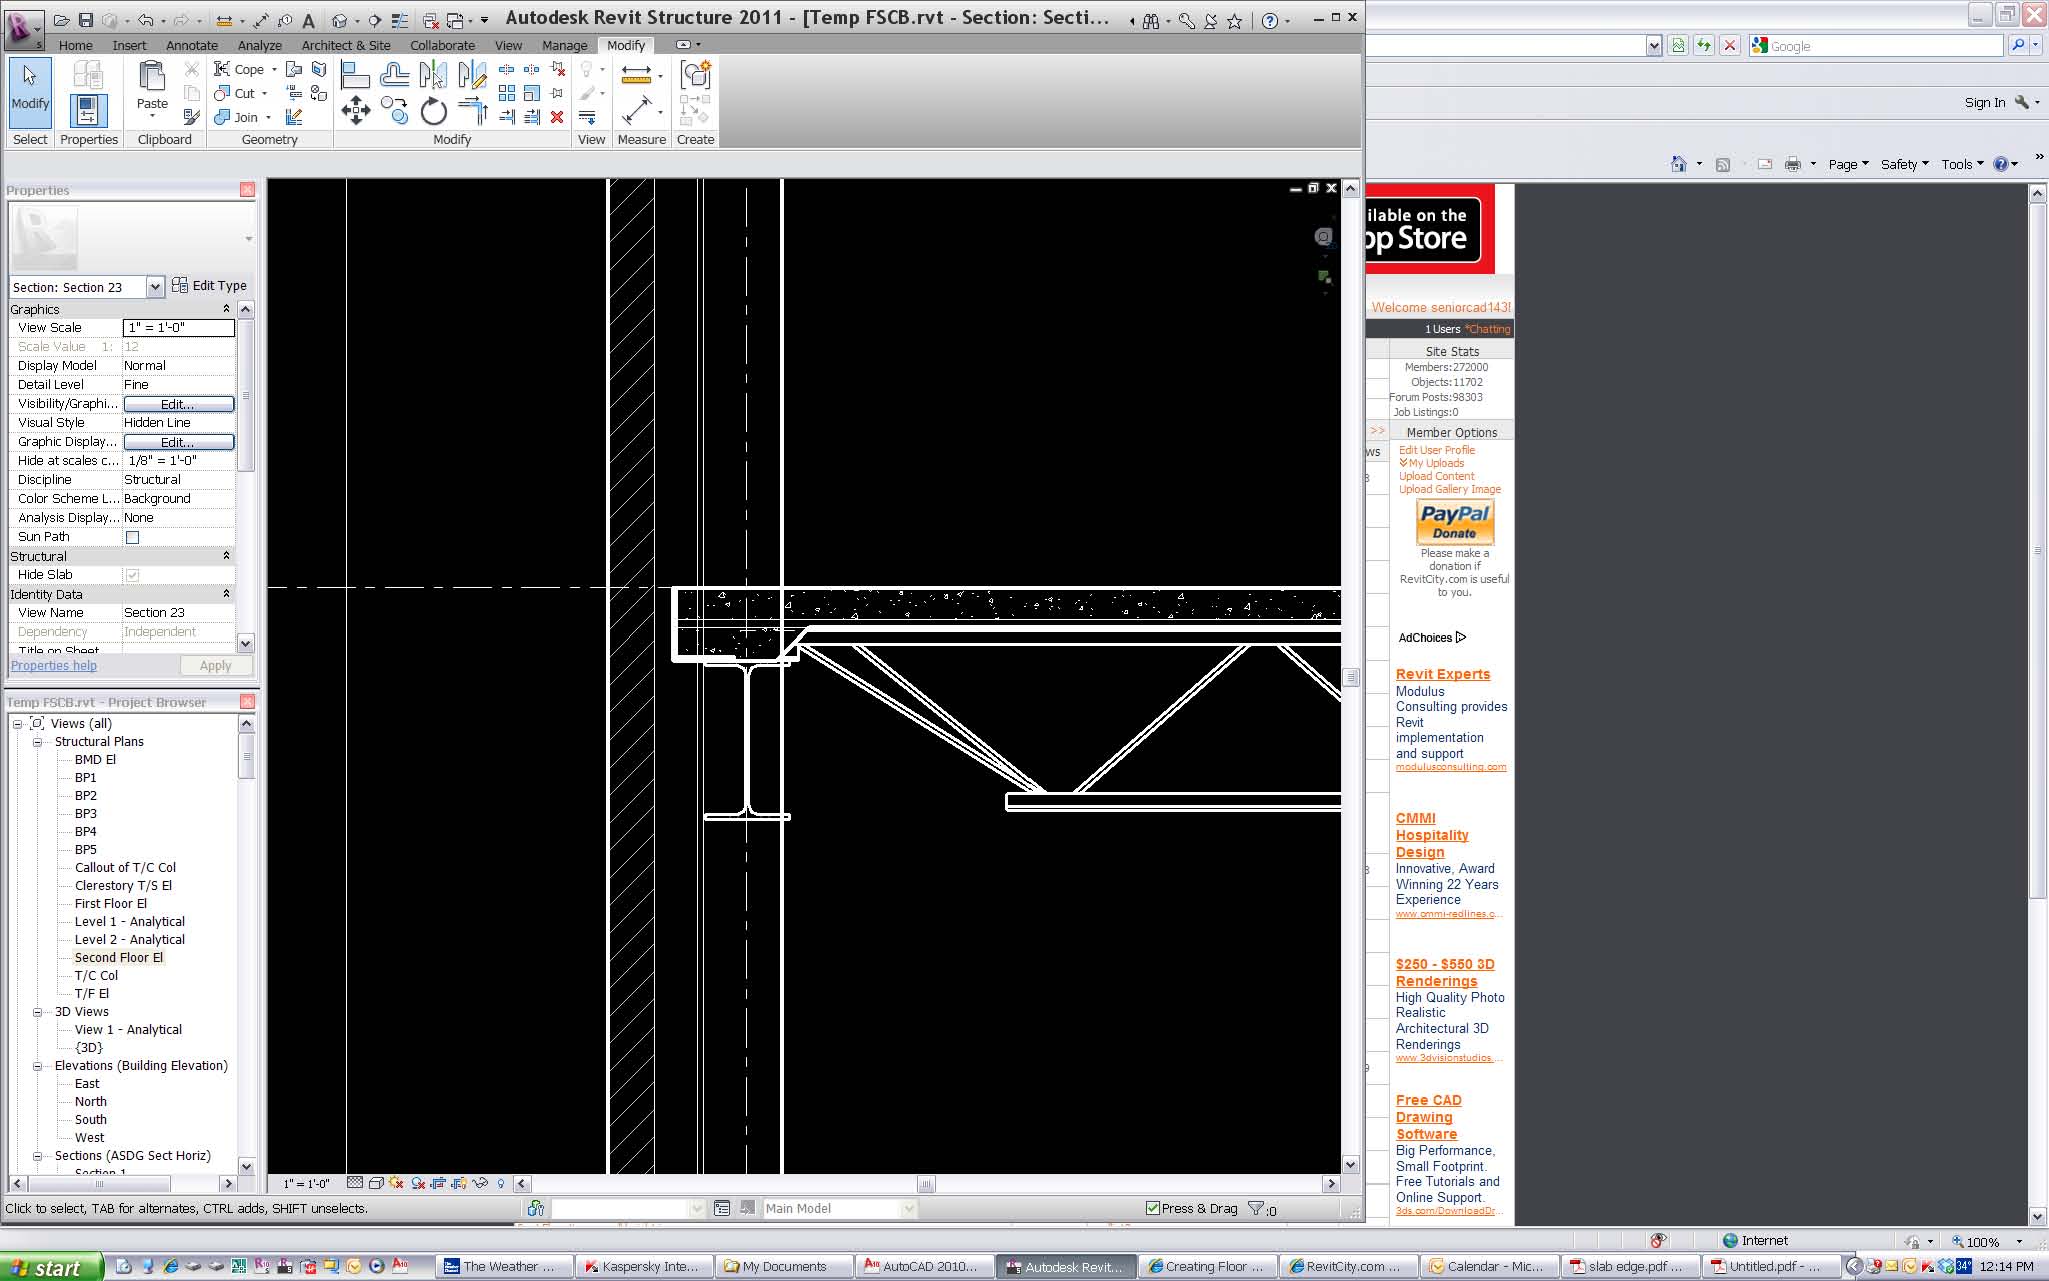Open the Section 23 type selector dropdown
Screen dimensions: 2049x1281
[155, 287]
